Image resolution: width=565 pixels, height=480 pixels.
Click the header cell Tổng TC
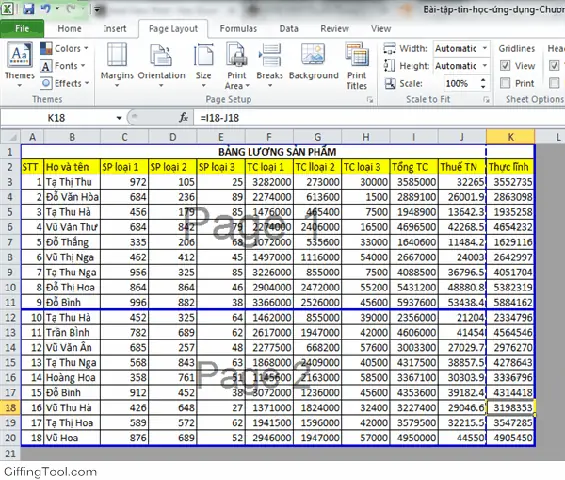414,167
